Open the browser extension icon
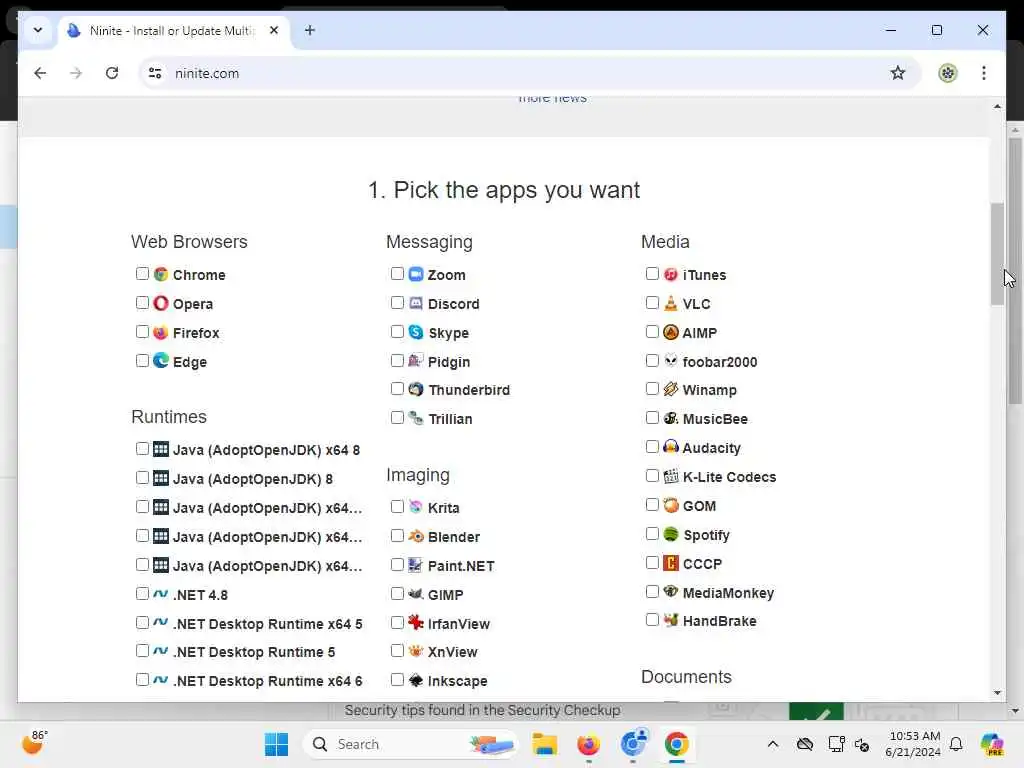Image resolution: width=1024 pixels, height=768 pixels. 948,73
